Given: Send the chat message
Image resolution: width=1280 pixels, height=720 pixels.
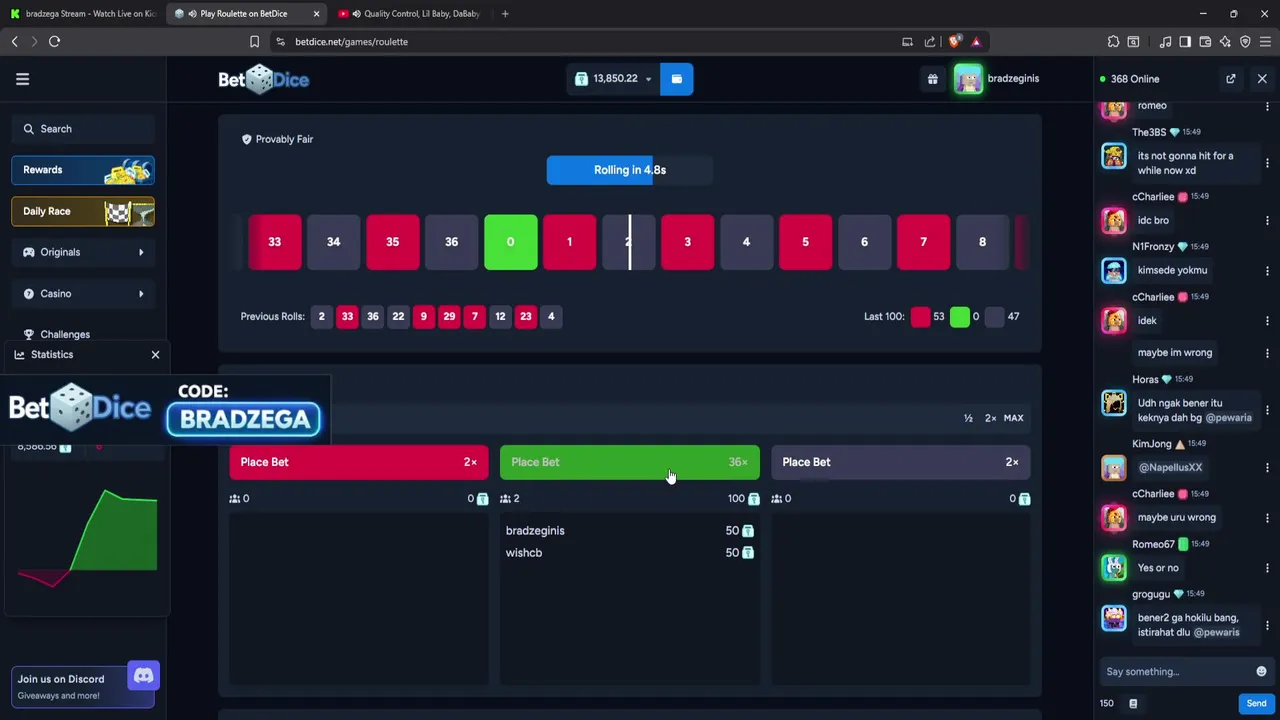Looking at the screenshot, I should 1256,704.
